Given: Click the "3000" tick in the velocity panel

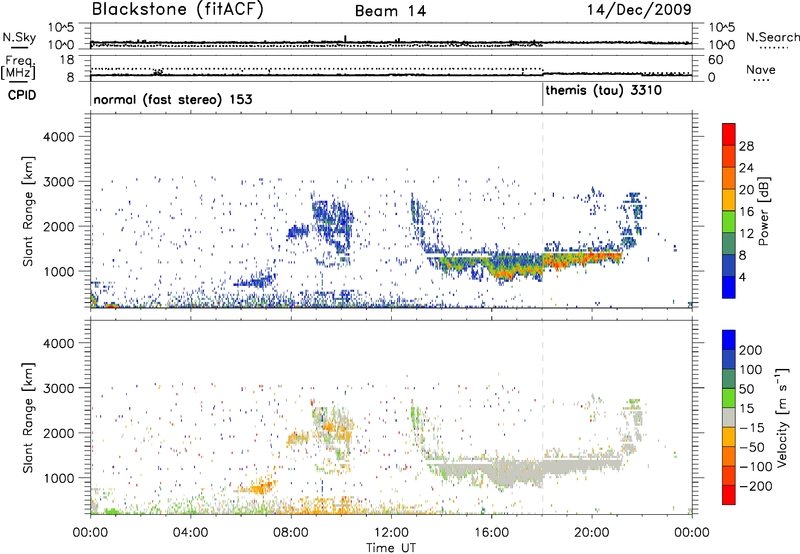Looking at the screenshot, I should click(59, 388).
